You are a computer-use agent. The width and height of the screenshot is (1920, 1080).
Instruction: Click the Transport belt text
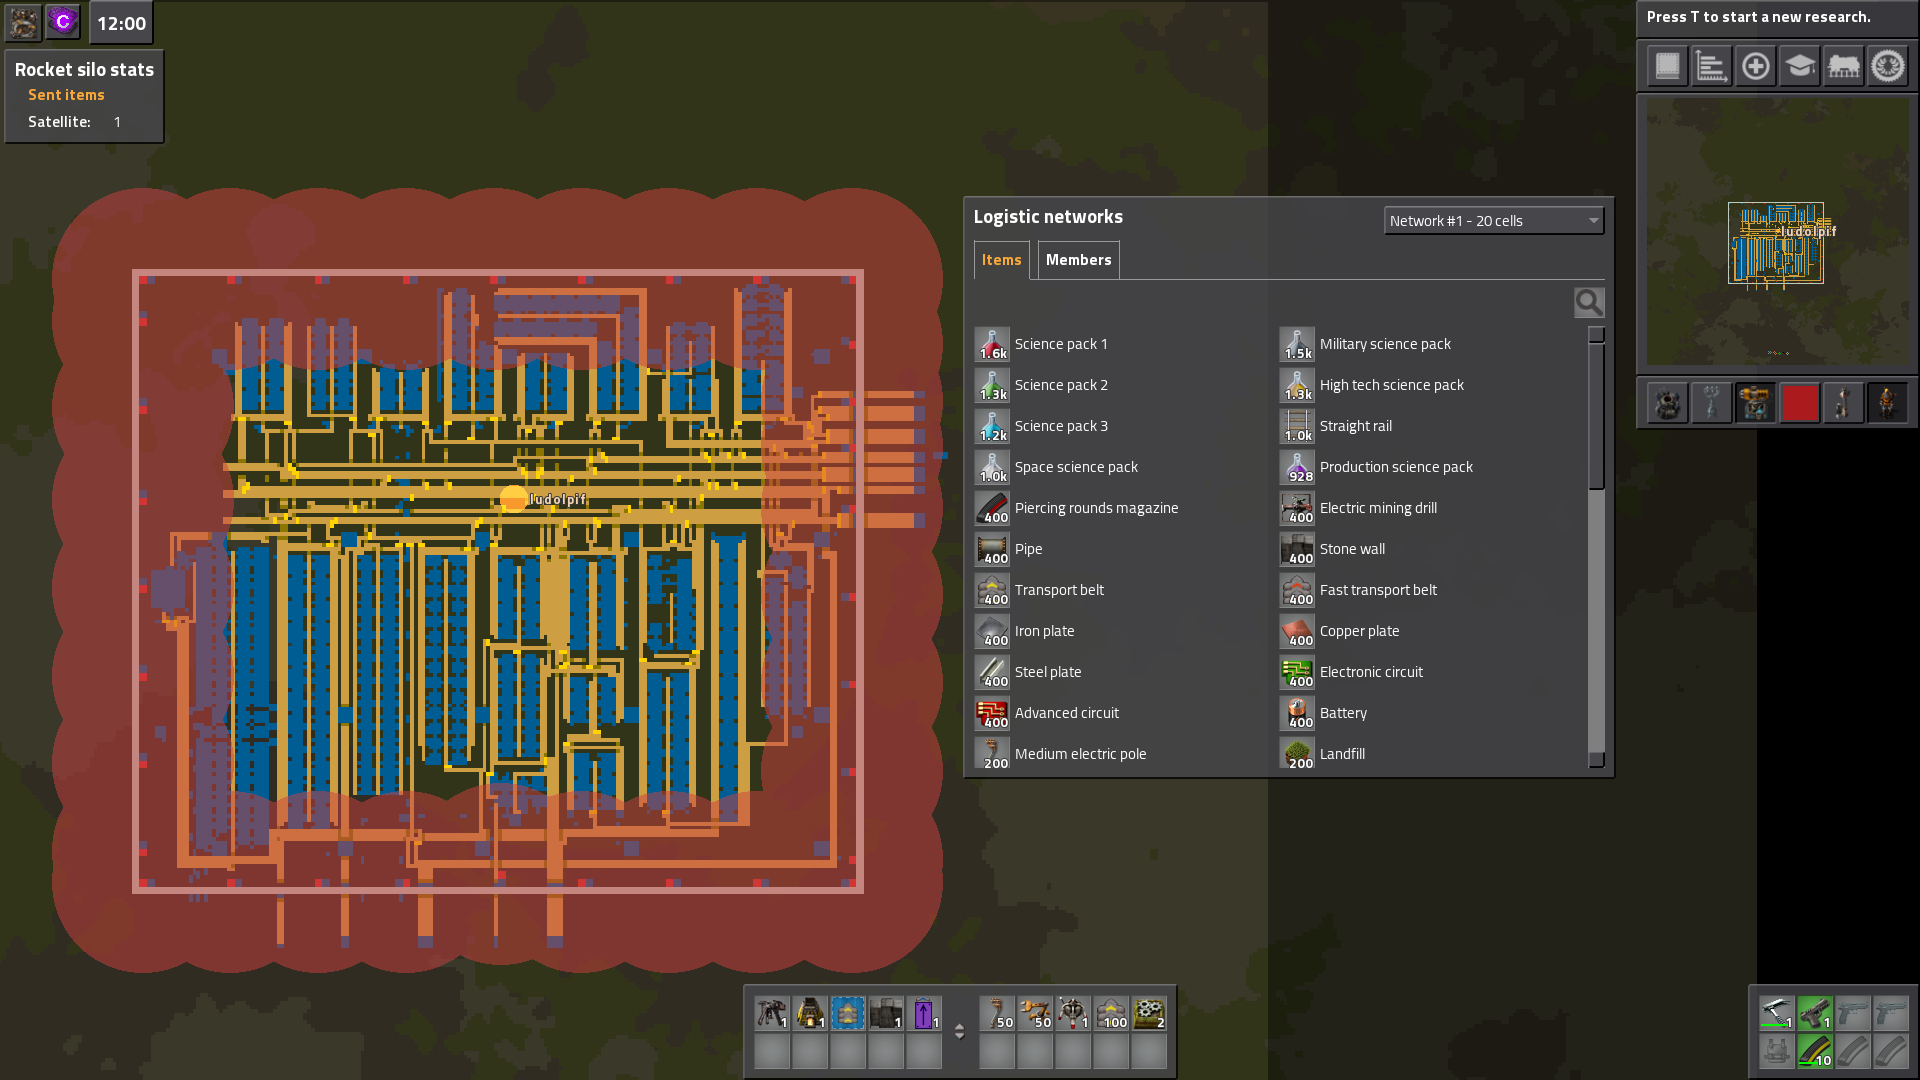(1059, 590)
